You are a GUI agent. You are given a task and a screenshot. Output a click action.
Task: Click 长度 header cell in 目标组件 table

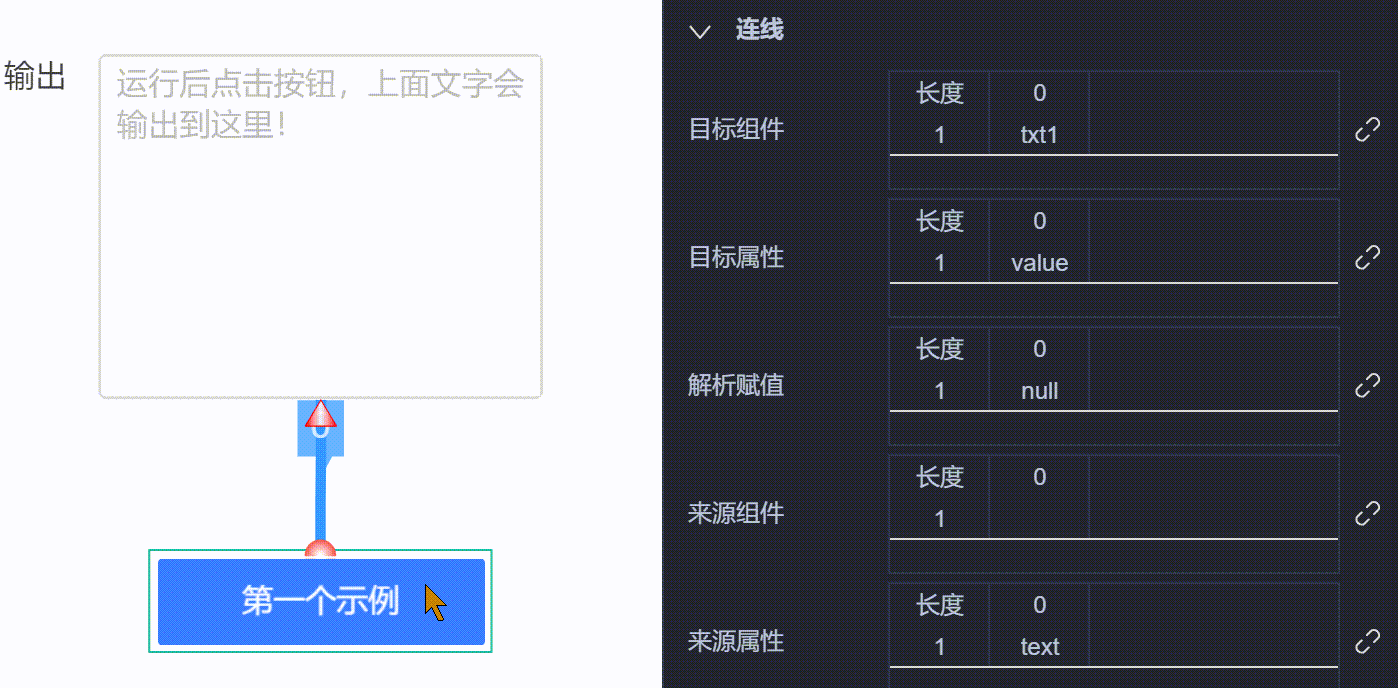point(939,93)
